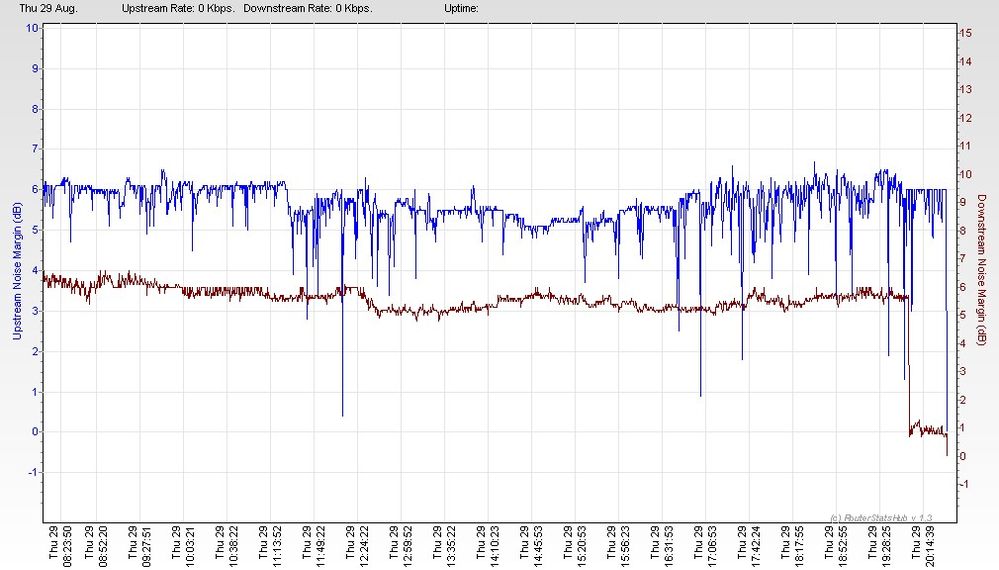The width and height of the screenshot is (999, 570).
Task: Click the 'Thu 29 17:06:53' time label
Action: click(705, 546)
